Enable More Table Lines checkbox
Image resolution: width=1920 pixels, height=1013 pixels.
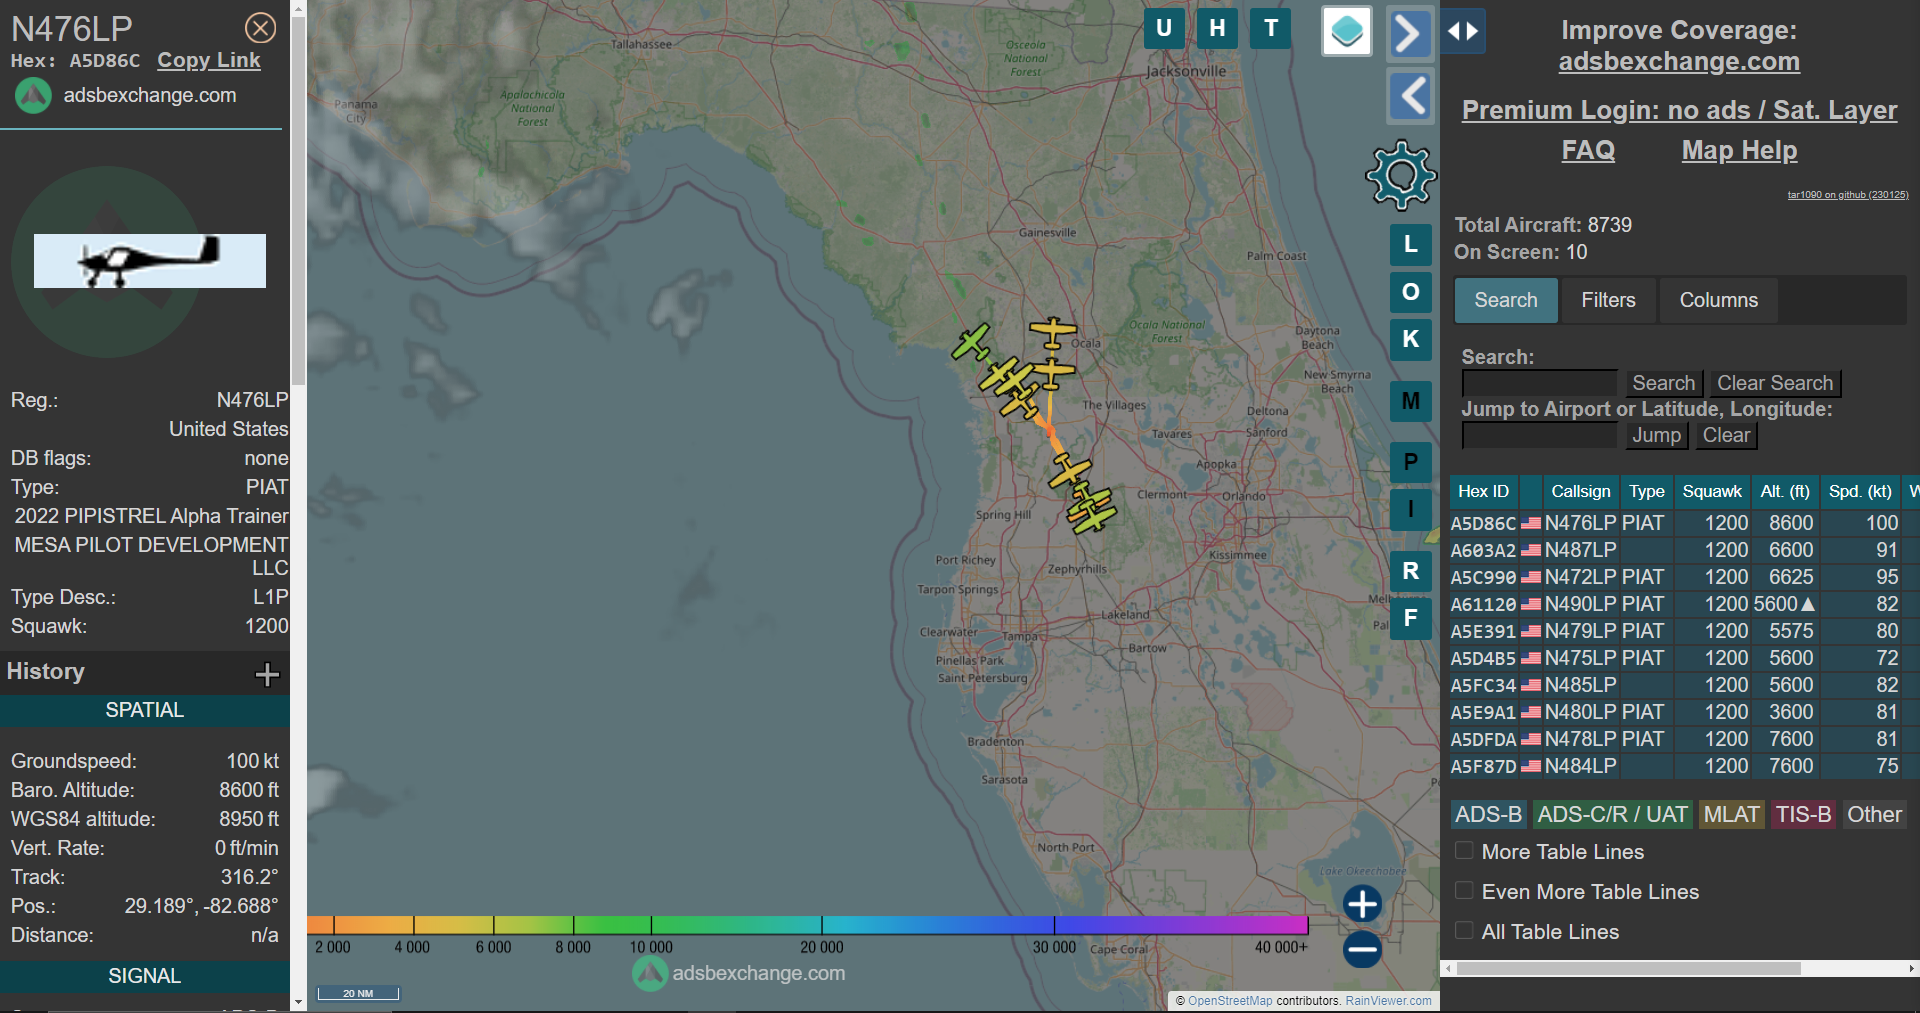coord(1464,851)
